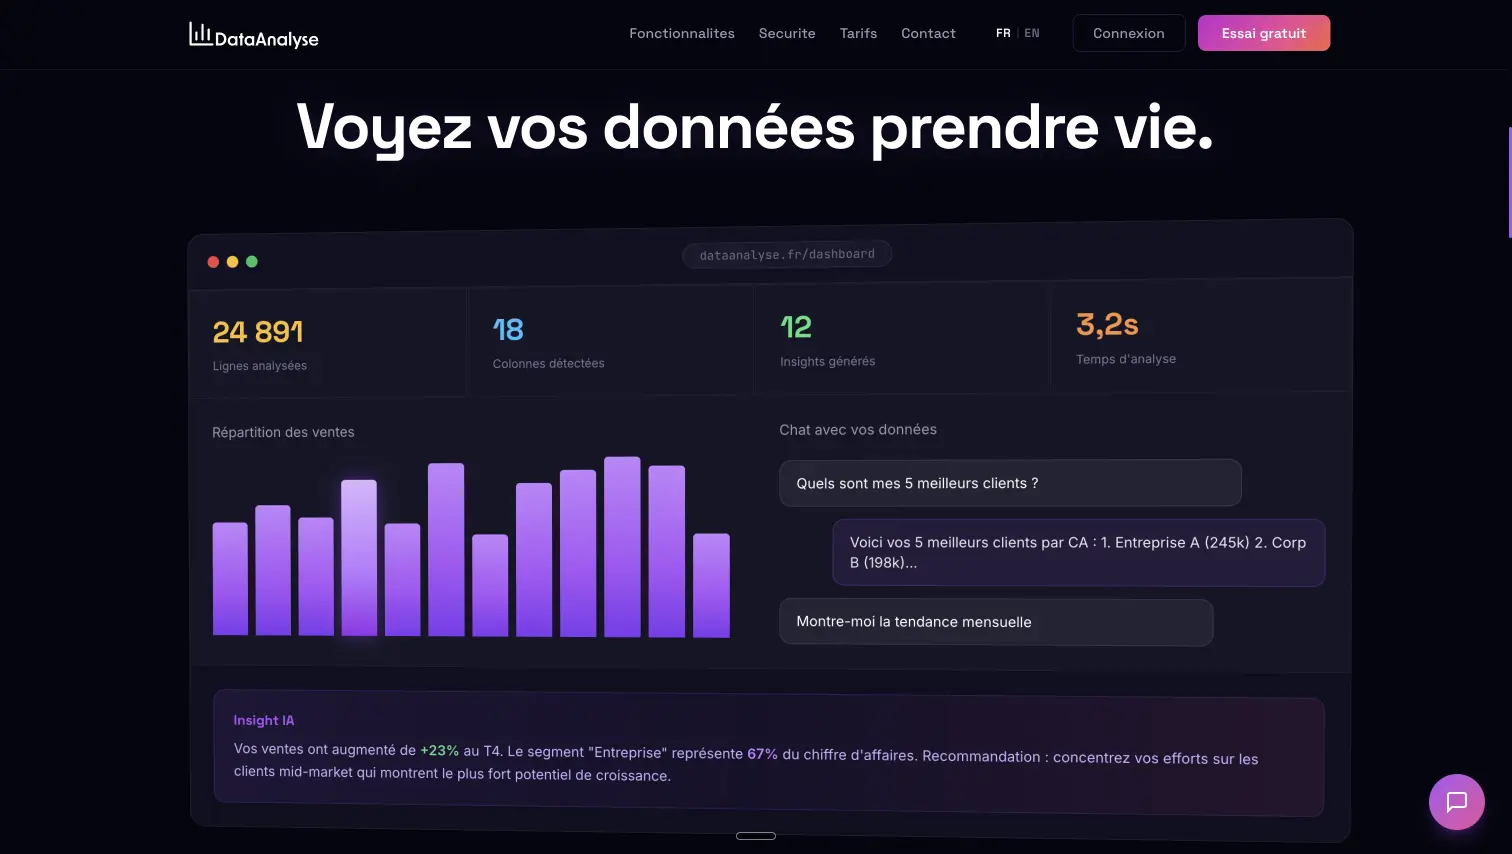Open the chat widget bubble icon
The width and height of the screenshot is (1512, 854).
tap(1456, 801)
